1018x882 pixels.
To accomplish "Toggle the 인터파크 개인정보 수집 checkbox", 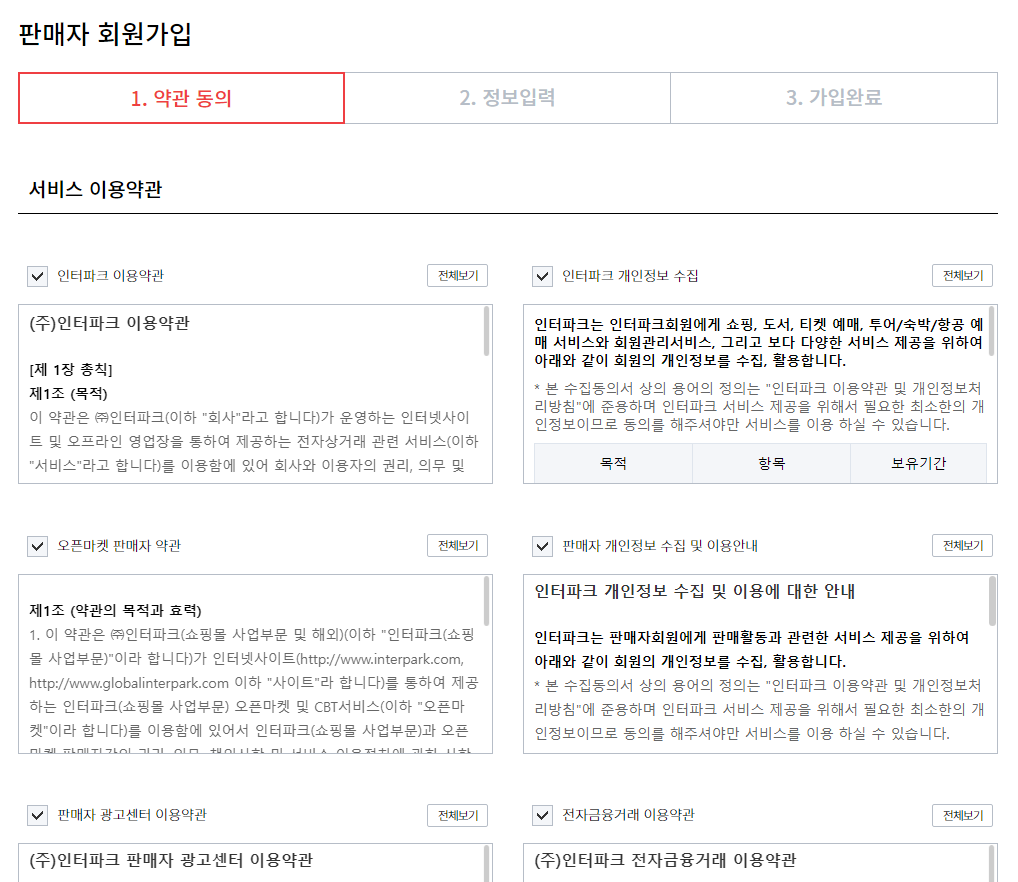I will point(542,276).
